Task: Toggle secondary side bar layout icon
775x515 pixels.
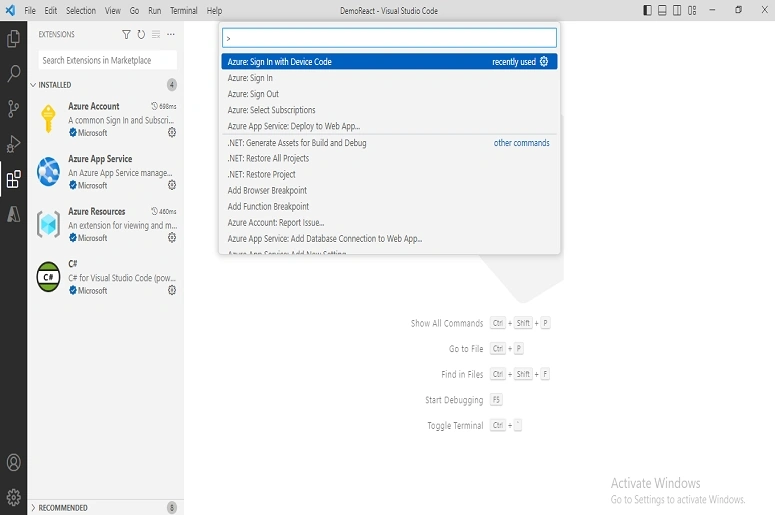Action: click(677, 10)
